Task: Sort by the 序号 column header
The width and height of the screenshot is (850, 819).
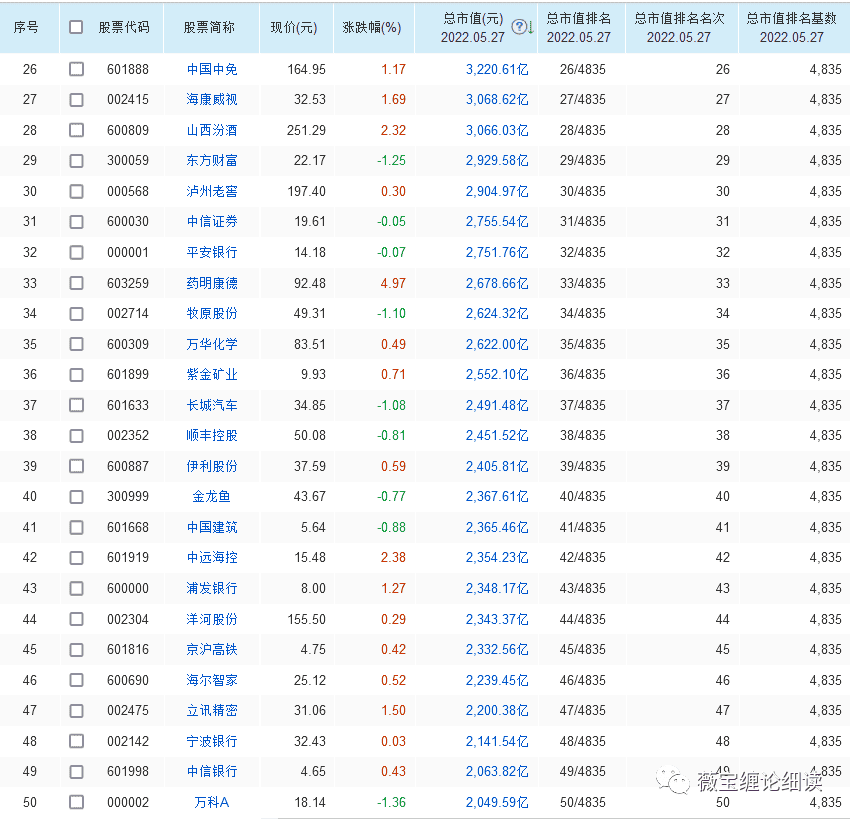Action: (x=26, y=27)
